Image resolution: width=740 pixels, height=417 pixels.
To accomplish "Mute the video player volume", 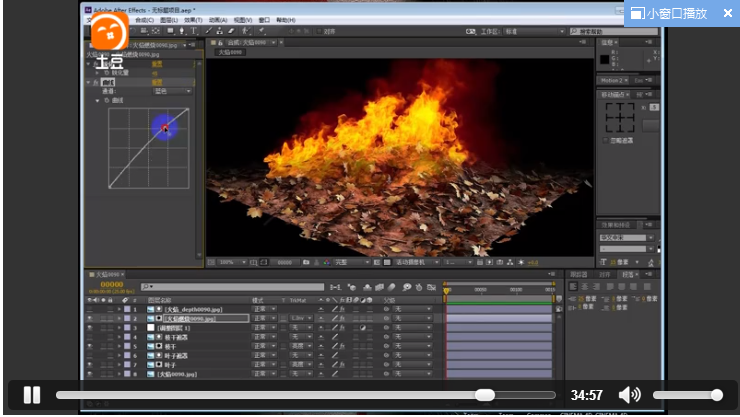I will coord(630,395).
